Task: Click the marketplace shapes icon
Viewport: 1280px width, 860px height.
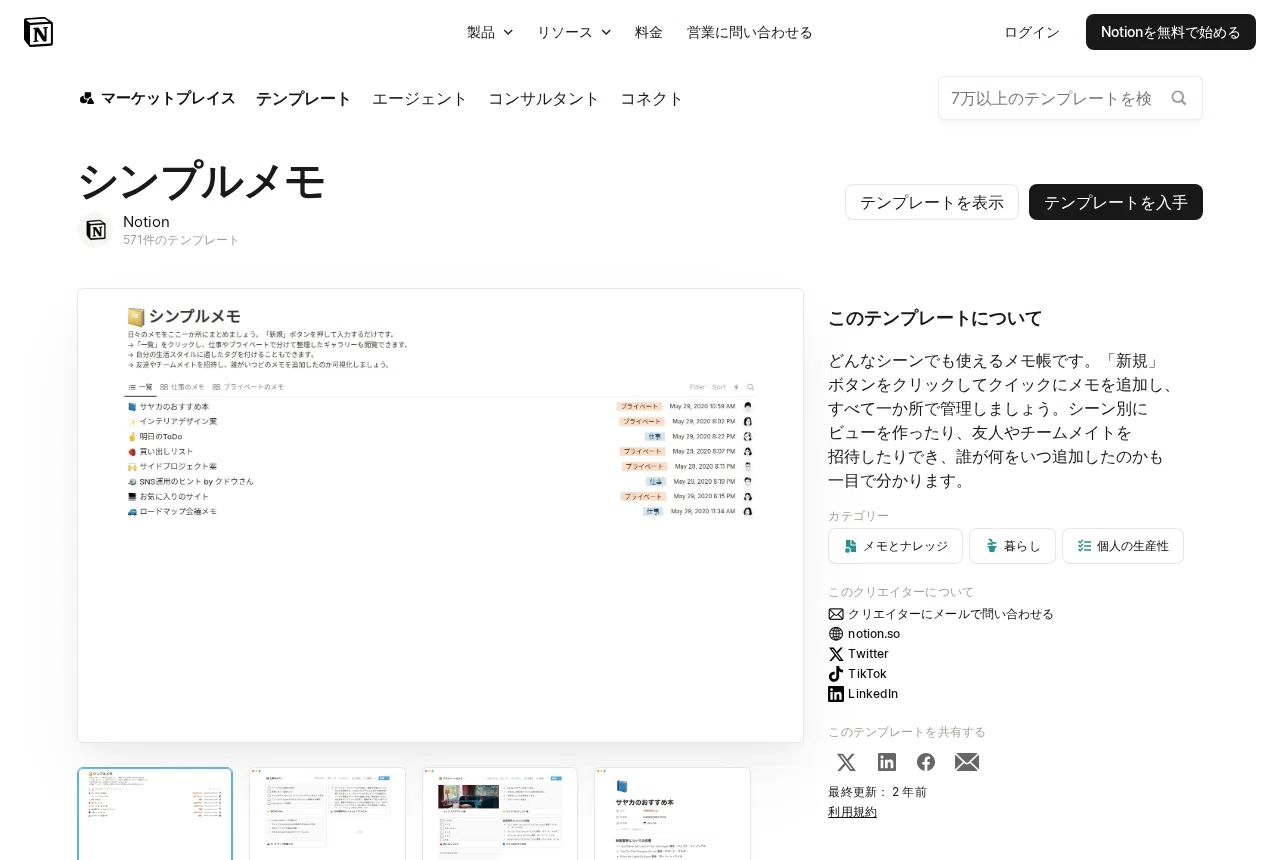Action: 87,98
